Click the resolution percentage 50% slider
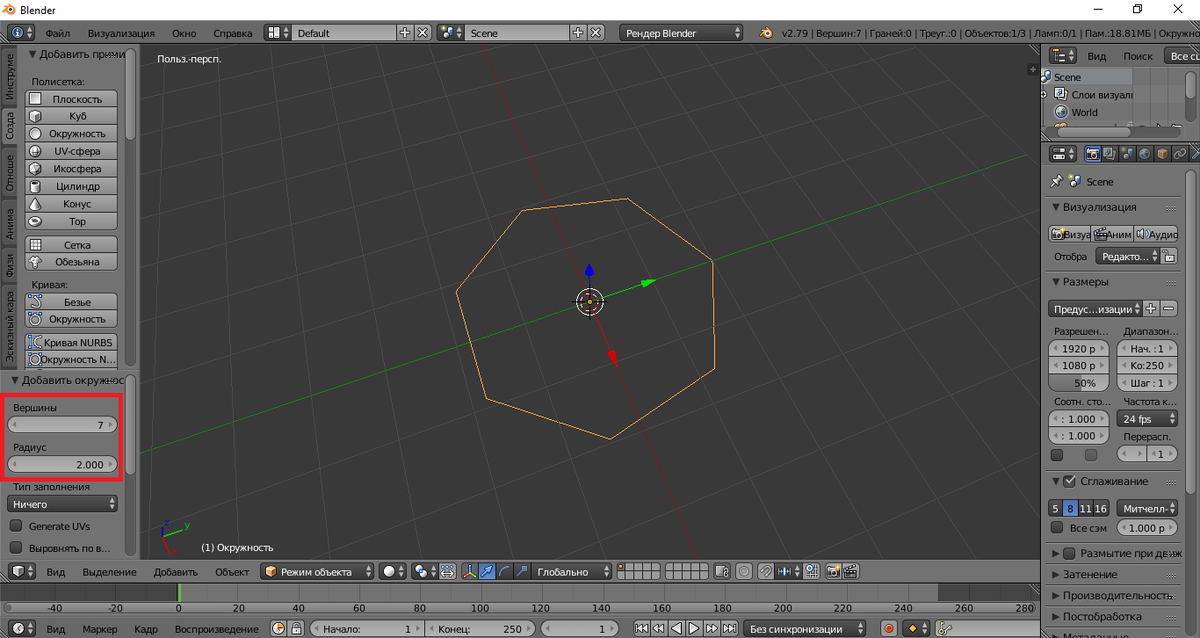Viewport: 1200px width, 638px height. [1079, 383]
